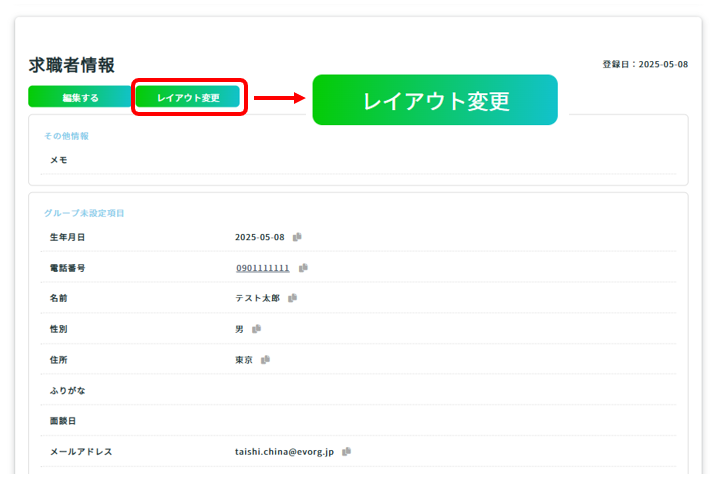This screenshot has height=502, width=712.
Task: Select the グループ未設定項目 section heading
Action: click(x=84, y=213)
